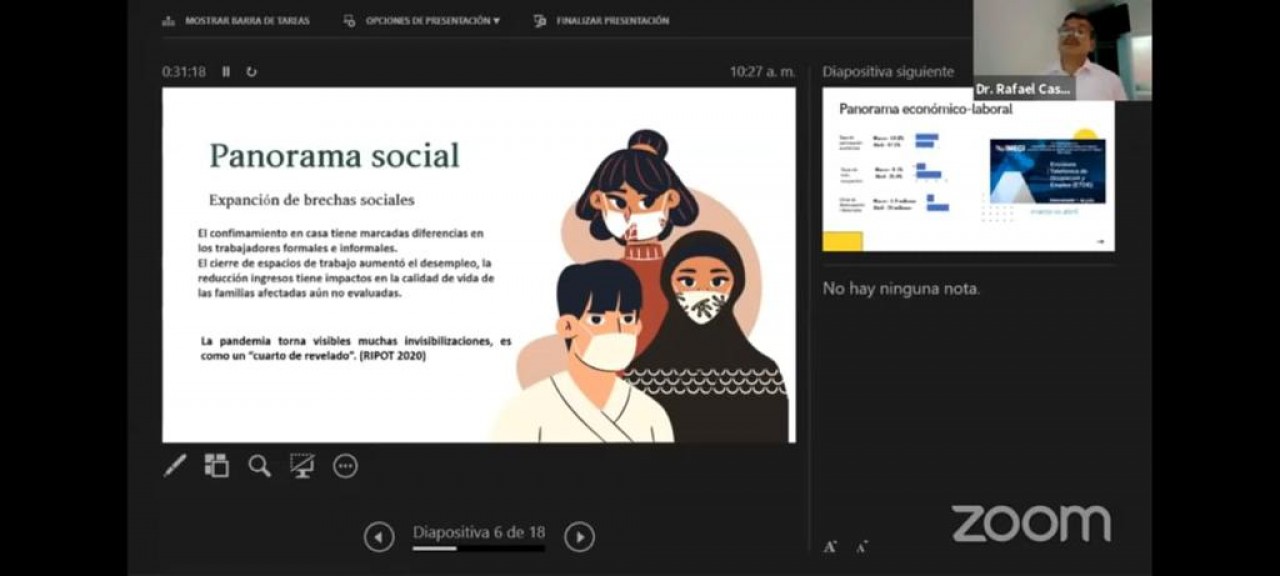Click Mostrar barra de tareas
The image size is (1280, 576).
pyautogui.click(x=236, y=20)
